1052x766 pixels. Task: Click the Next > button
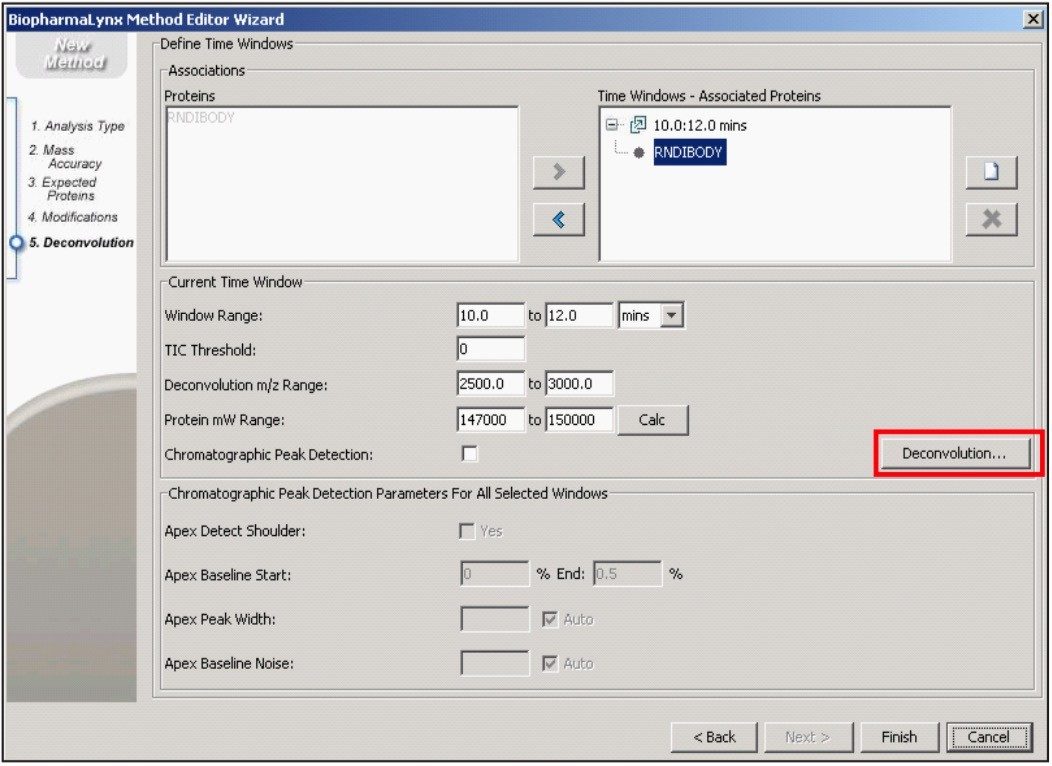[808, 737]
